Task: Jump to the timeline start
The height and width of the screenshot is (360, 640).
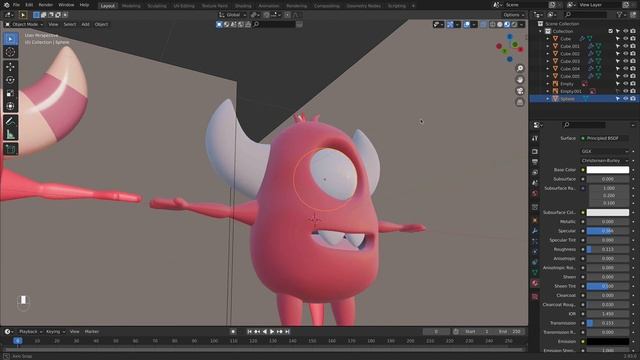Action: (x=250, y=332)
